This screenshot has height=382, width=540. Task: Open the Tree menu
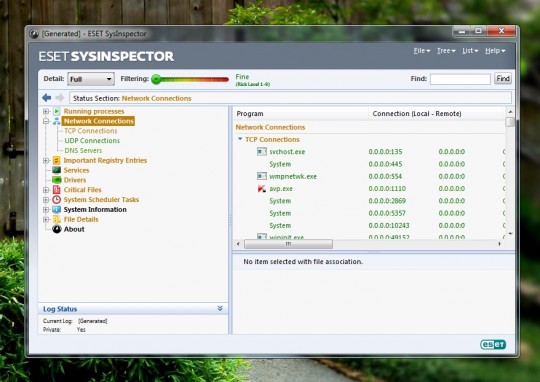[x=446, y=51]
